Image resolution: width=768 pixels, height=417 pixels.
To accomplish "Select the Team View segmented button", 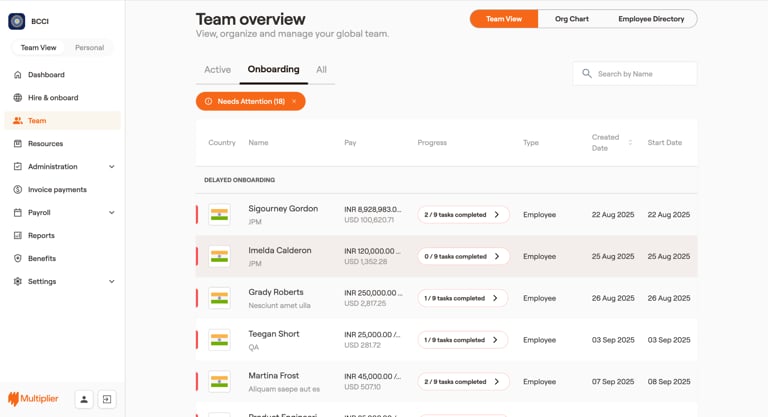I will 504,19.
